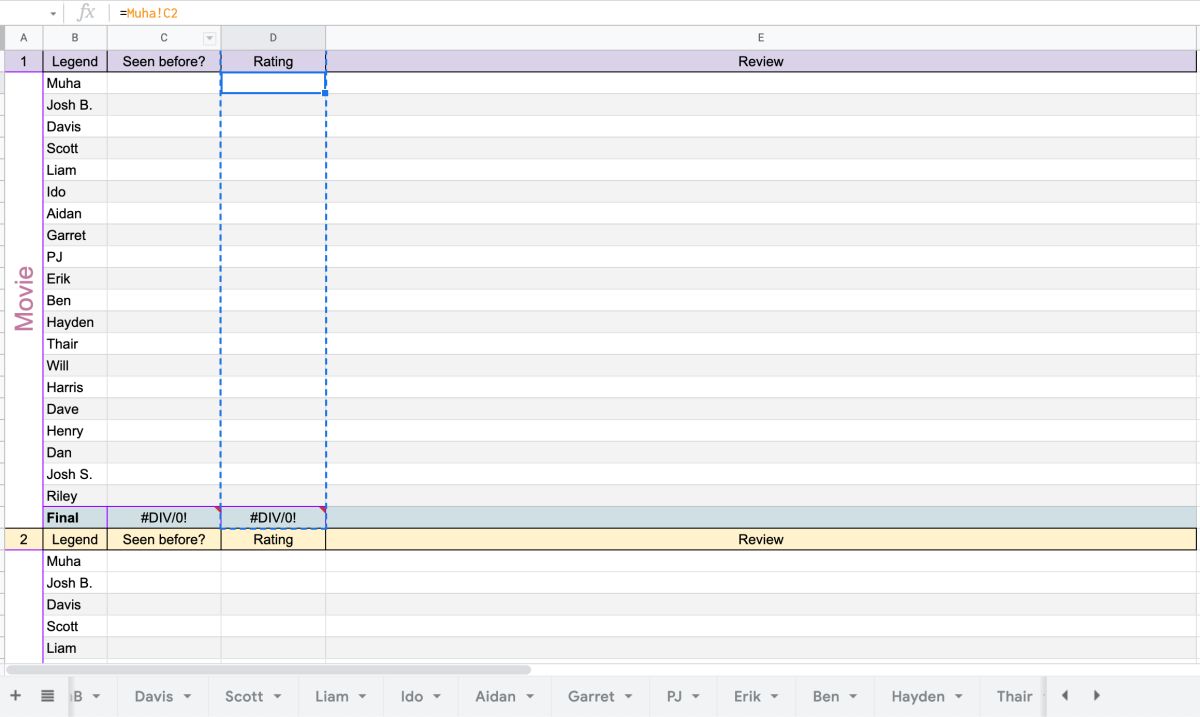This screenshot has width=1200, height=717.
Task: Select the Thair name cell
Action: [x=75, y=344]
